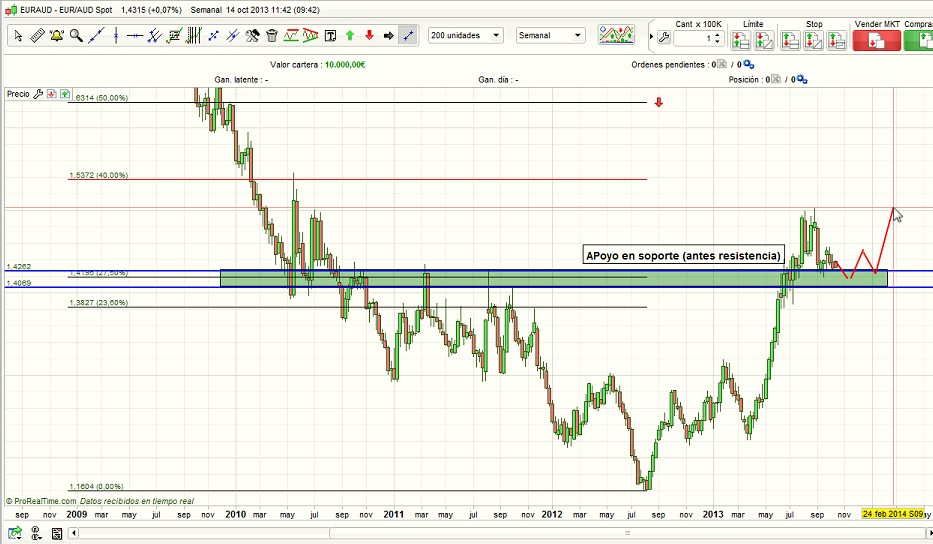
Task: Select the red triangle pattern tool
Action: (x=311, y=36)
